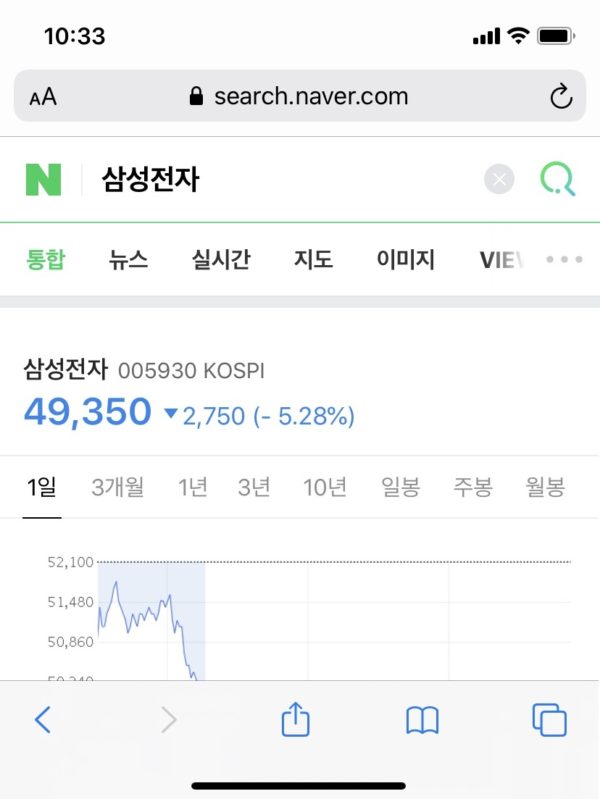Tap the Naver N logo
Screen dimensions: 600x799
tap(43, 180)
